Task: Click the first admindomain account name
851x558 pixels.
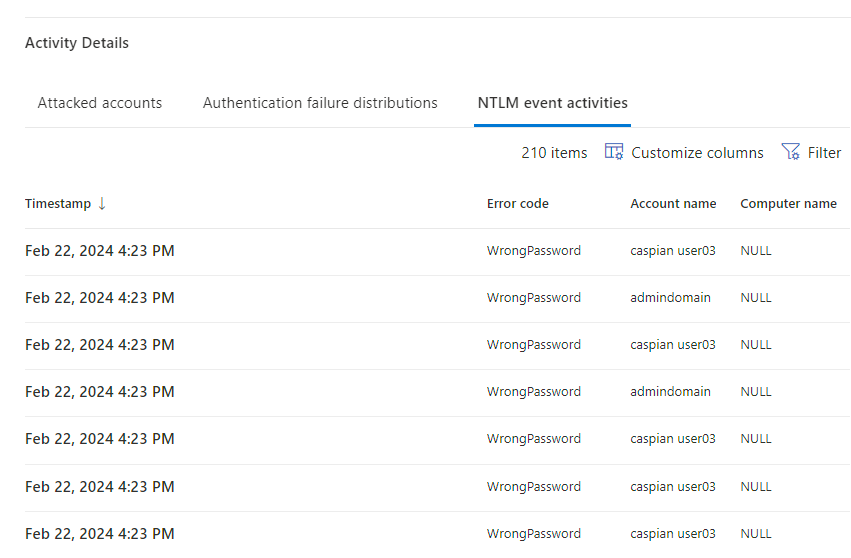Action: [x=670, y=297]
